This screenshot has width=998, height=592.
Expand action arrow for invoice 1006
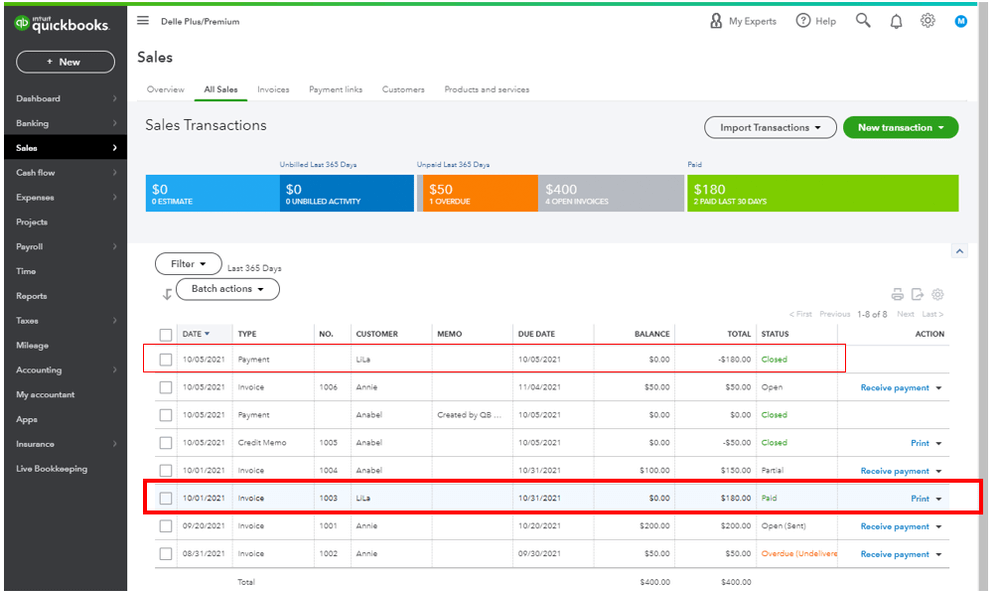tap(939, 388)
